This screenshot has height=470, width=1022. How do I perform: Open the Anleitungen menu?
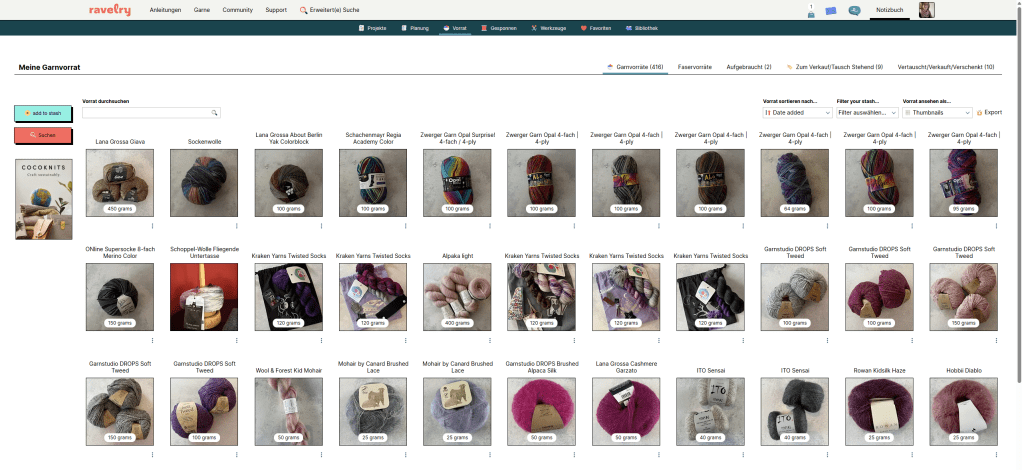165,10
